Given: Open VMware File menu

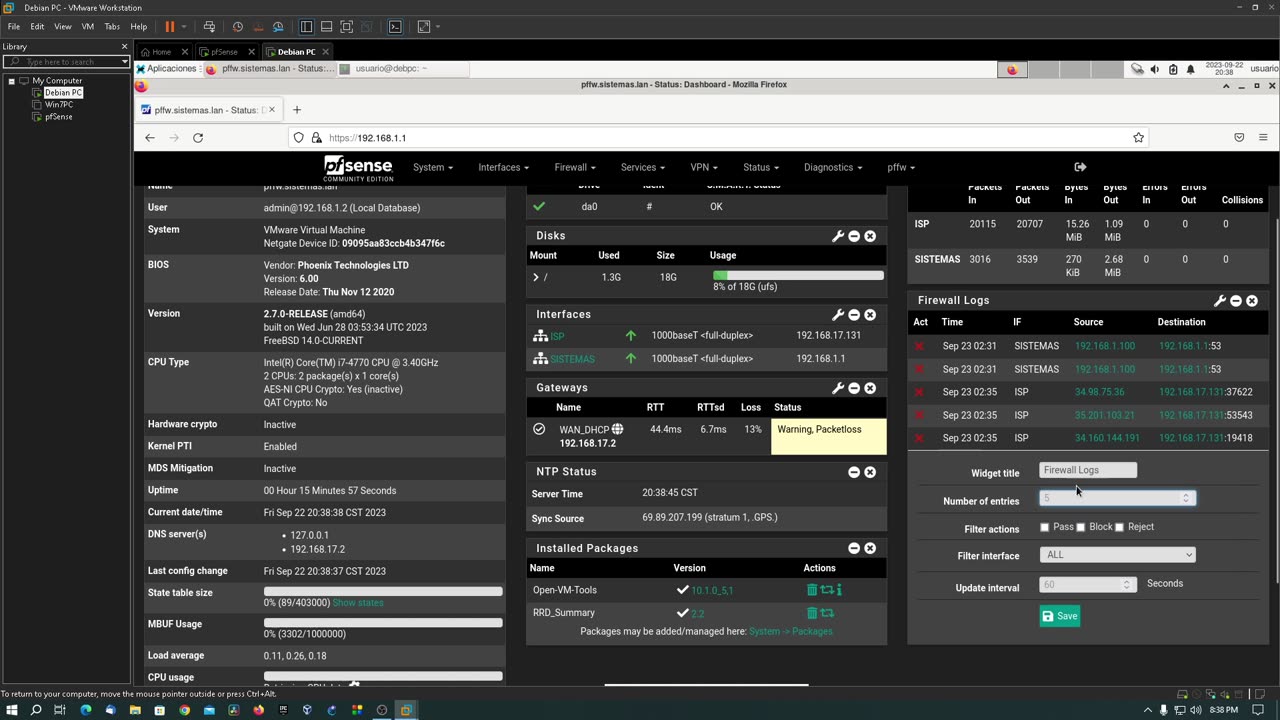Looking at the screenshot, I should click(x=14, y=27).
